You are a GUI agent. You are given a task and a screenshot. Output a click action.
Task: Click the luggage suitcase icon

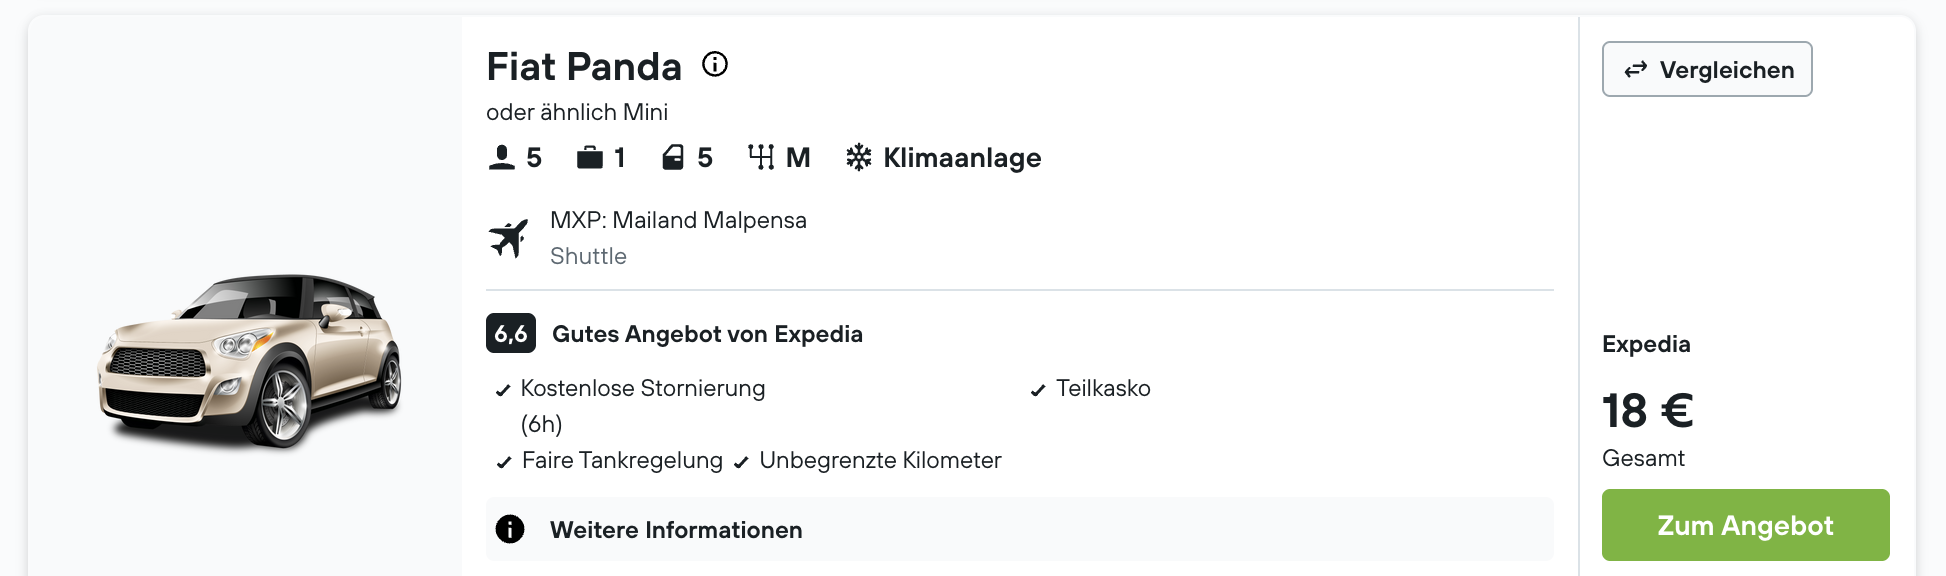click(x=590, y=158)
